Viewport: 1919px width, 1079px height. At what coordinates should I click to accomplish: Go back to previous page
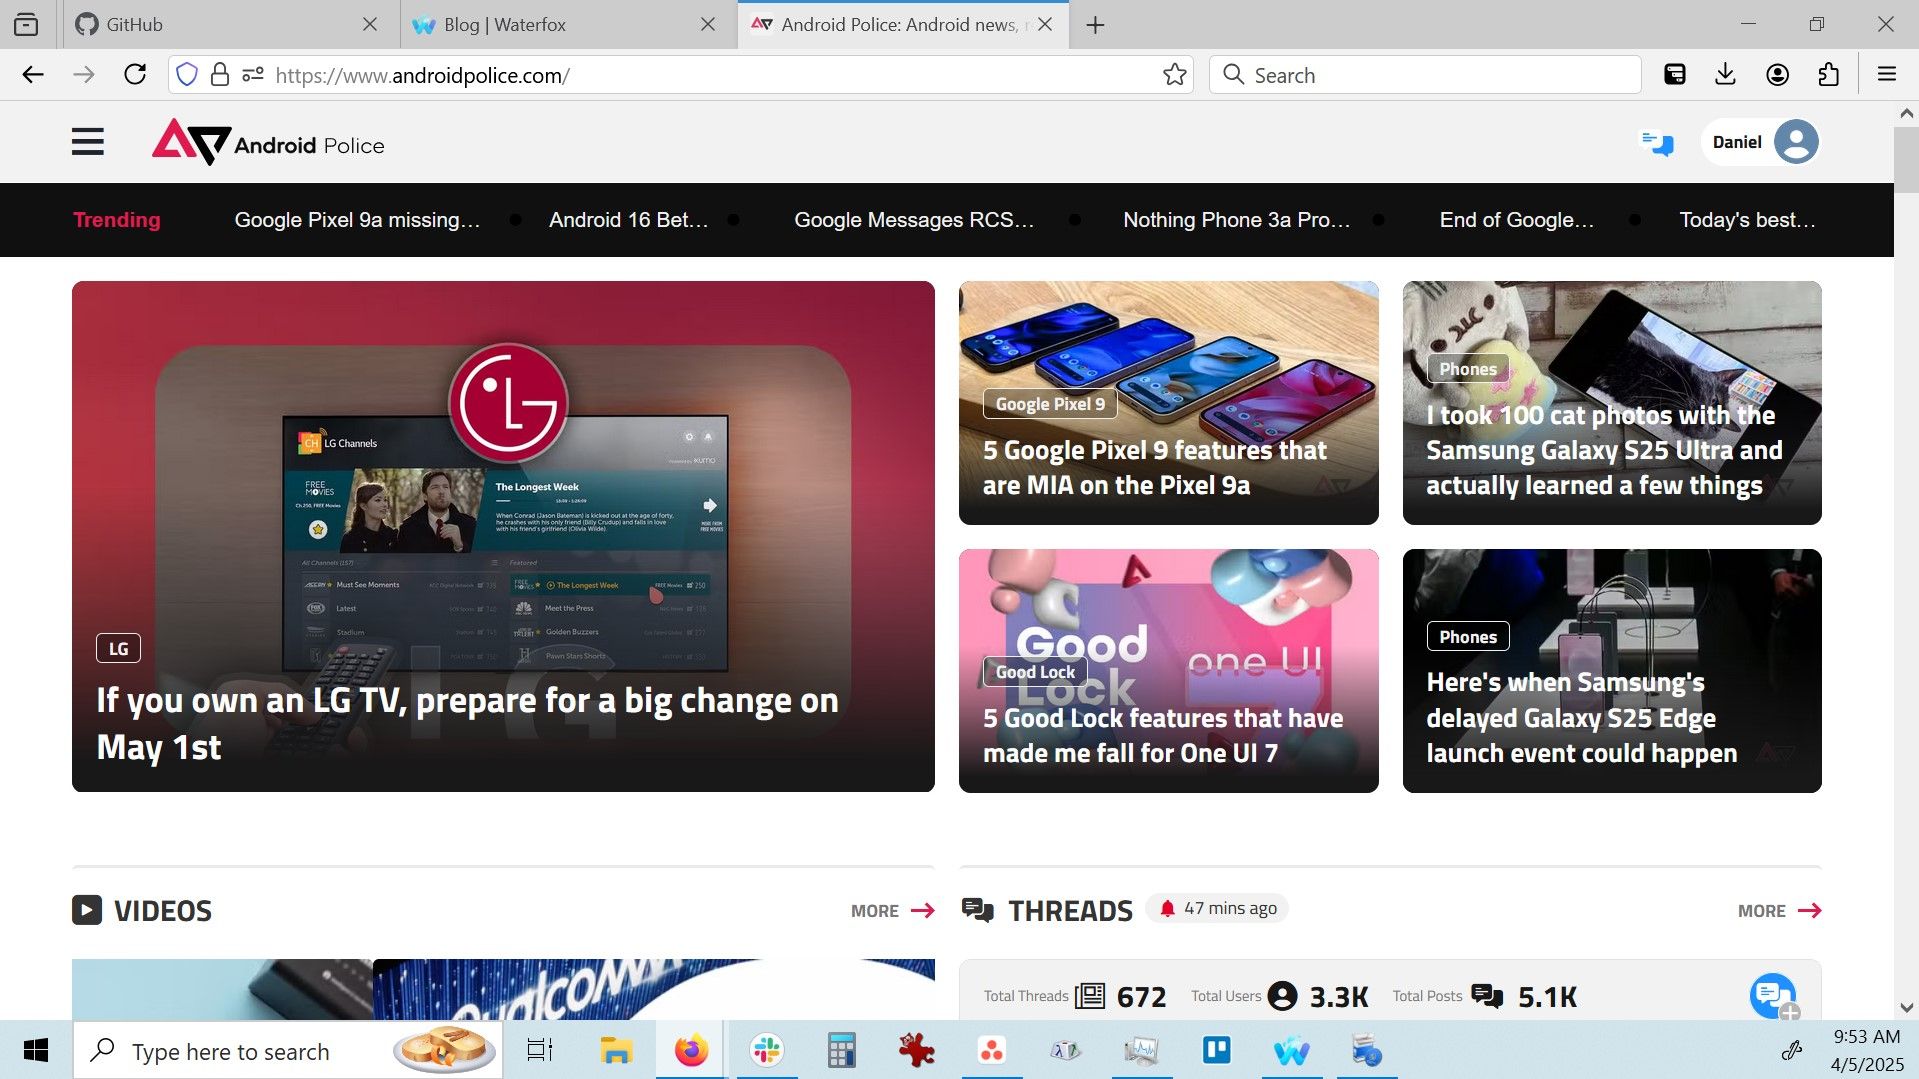33,75
